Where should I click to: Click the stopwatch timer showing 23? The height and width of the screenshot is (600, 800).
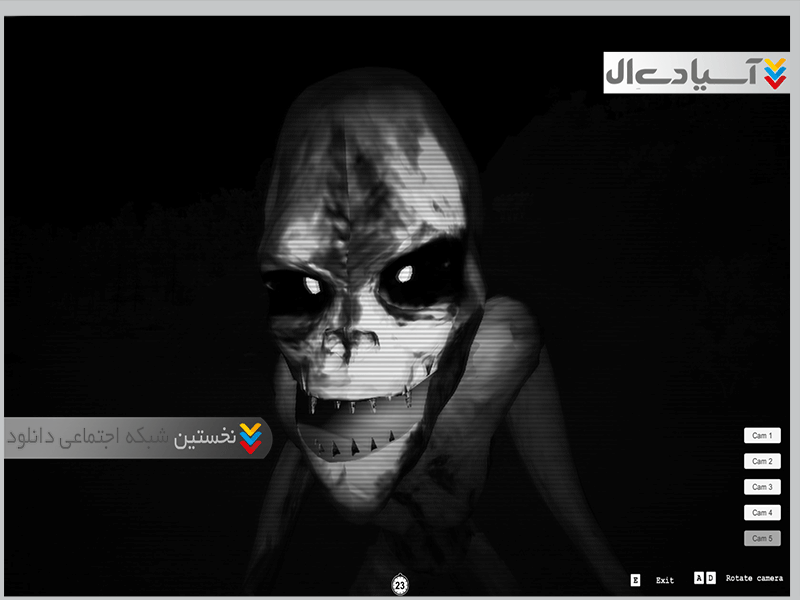click(x=400, y=584)
